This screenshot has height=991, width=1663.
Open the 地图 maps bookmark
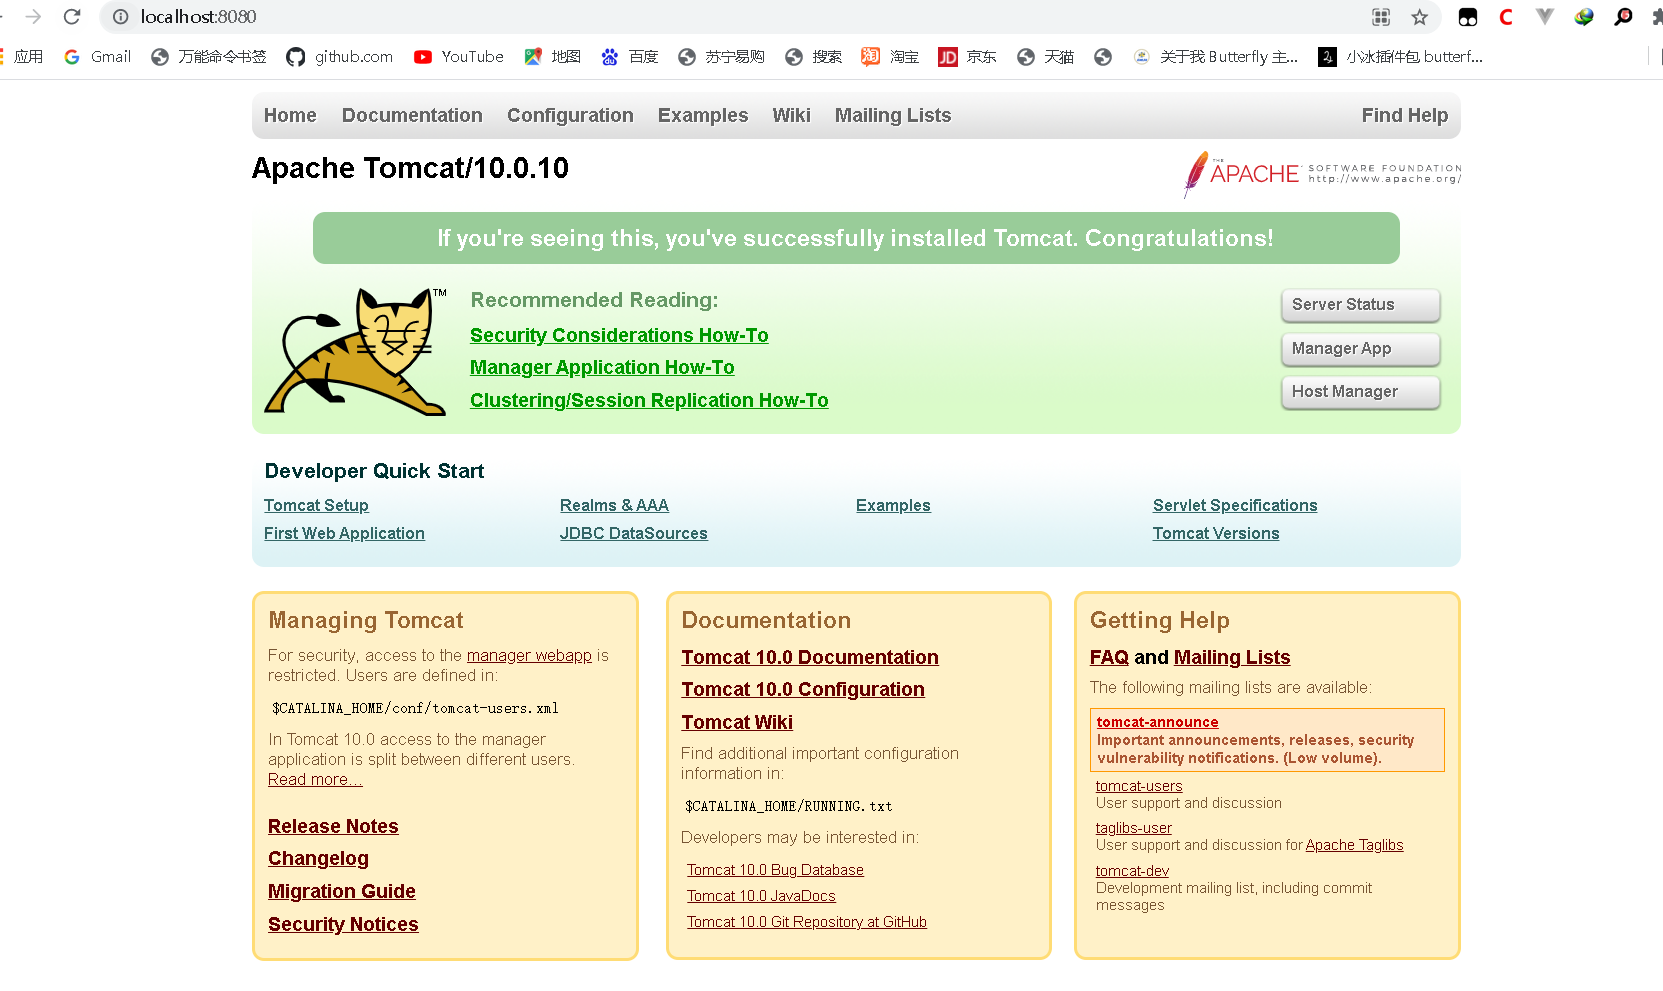click(553, 57)
